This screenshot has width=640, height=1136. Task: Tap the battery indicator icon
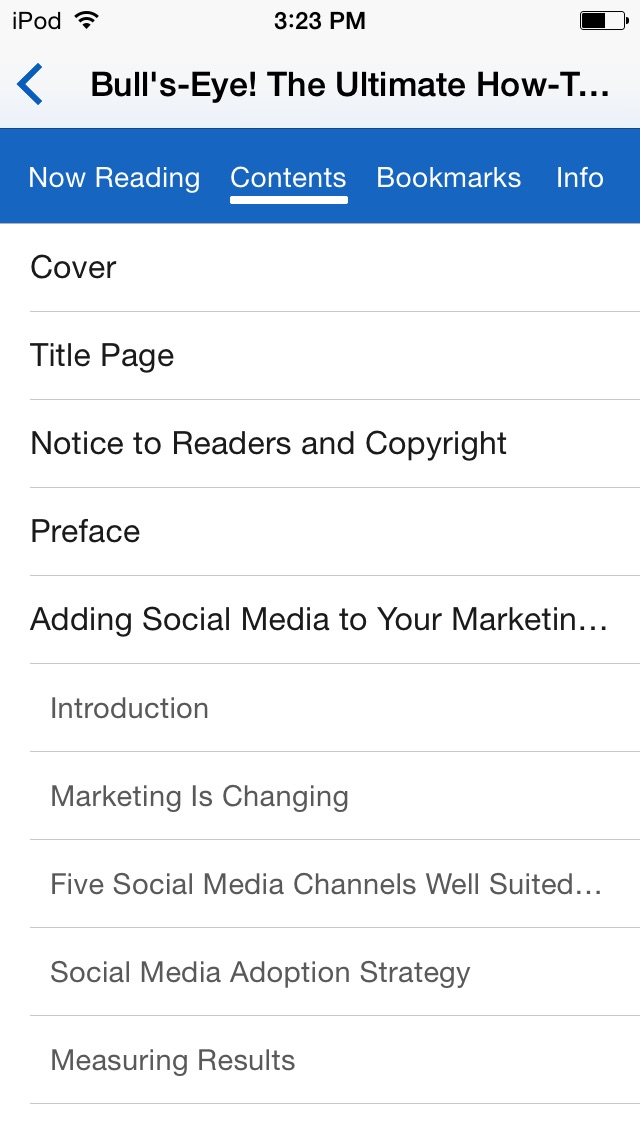(x=604, y=21)
